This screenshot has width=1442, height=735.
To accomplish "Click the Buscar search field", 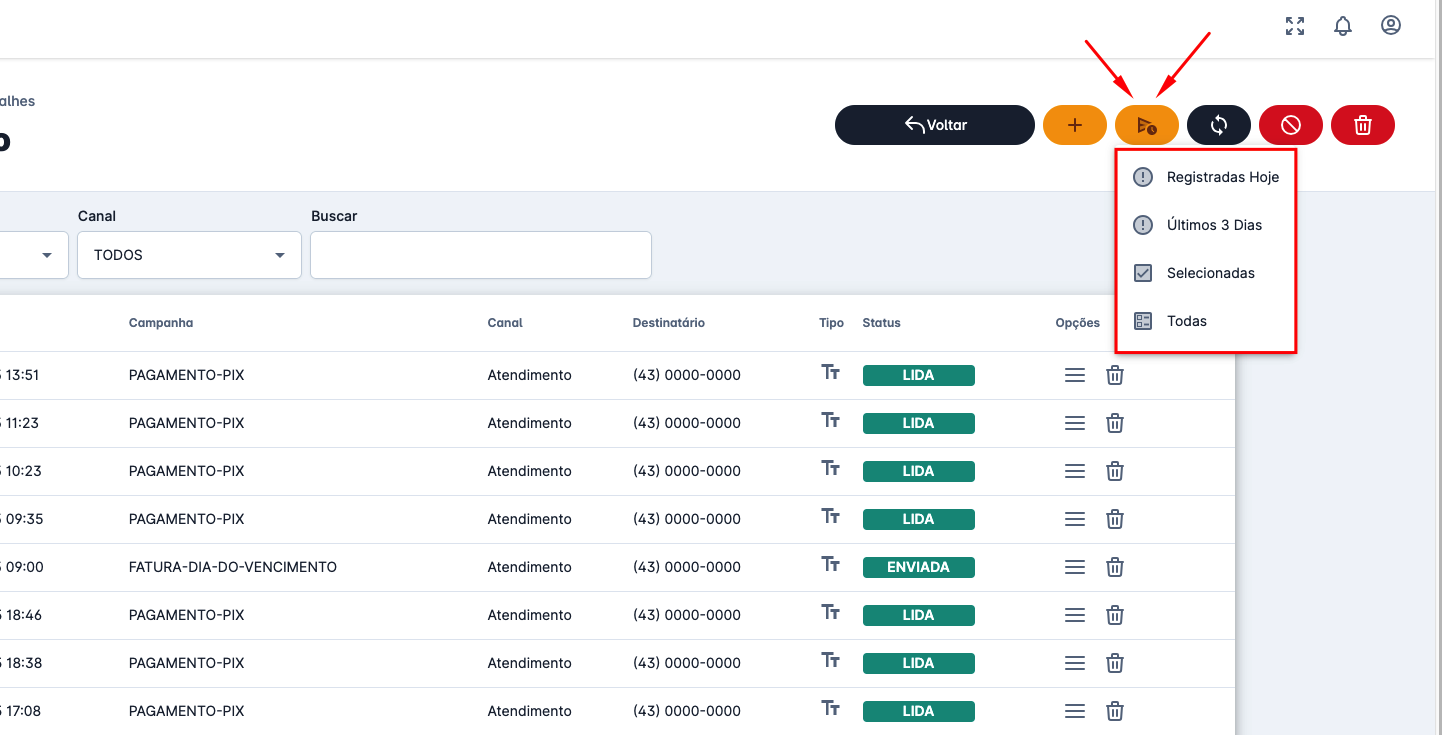I will [481, 255].
